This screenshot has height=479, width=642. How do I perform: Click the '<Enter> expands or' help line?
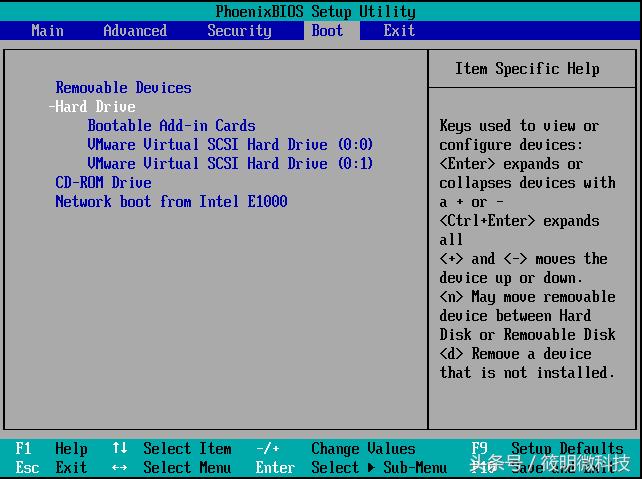click(511, 164)
